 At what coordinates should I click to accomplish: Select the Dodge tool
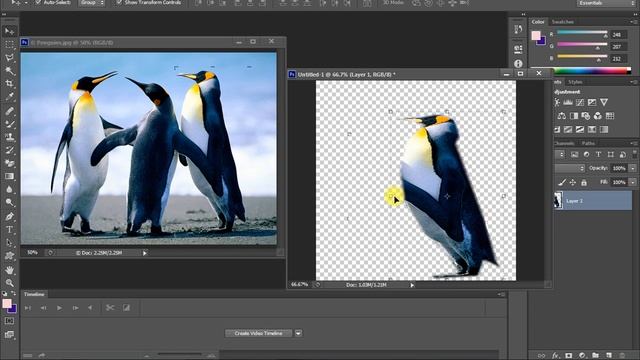(x=9, y=202)
